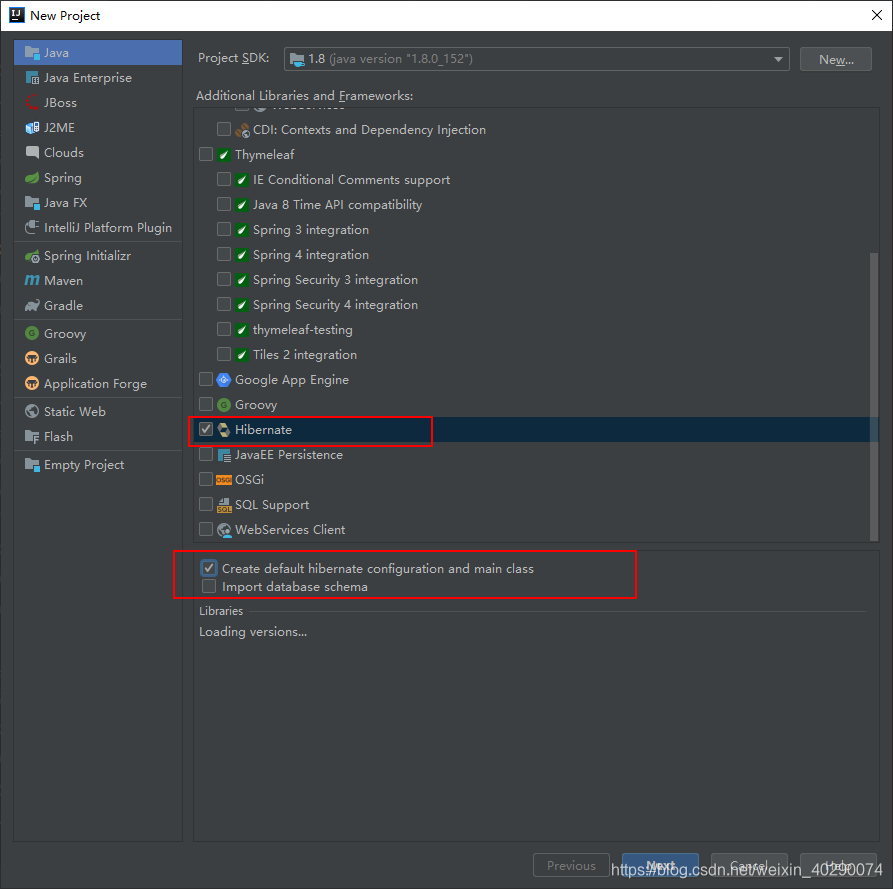Click the Help button
The image size is (893, 889).
[x=838, y=865]
